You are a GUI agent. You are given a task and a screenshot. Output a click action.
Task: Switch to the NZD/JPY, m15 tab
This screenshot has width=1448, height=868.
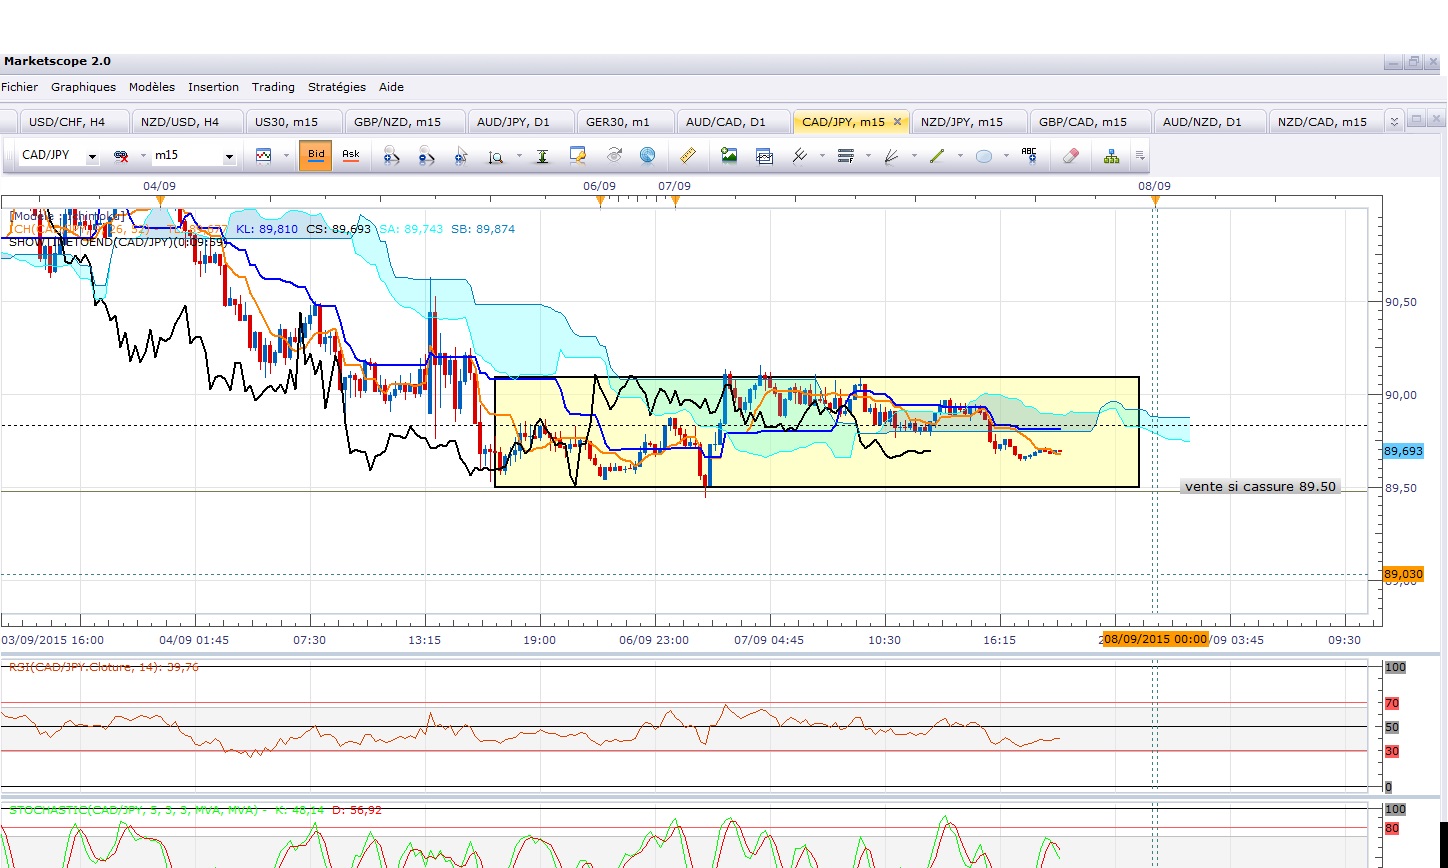tap(969, 122)
